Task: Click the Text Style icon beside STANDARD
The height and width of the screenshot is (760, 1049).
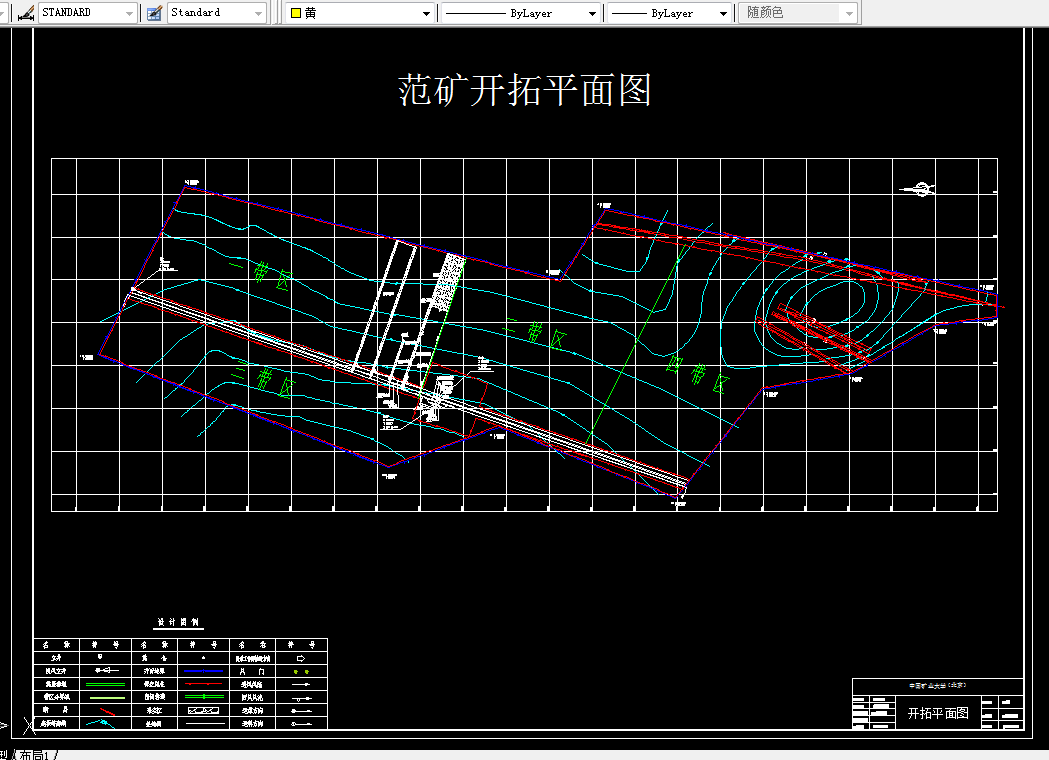Action: (x=25, y=12)
